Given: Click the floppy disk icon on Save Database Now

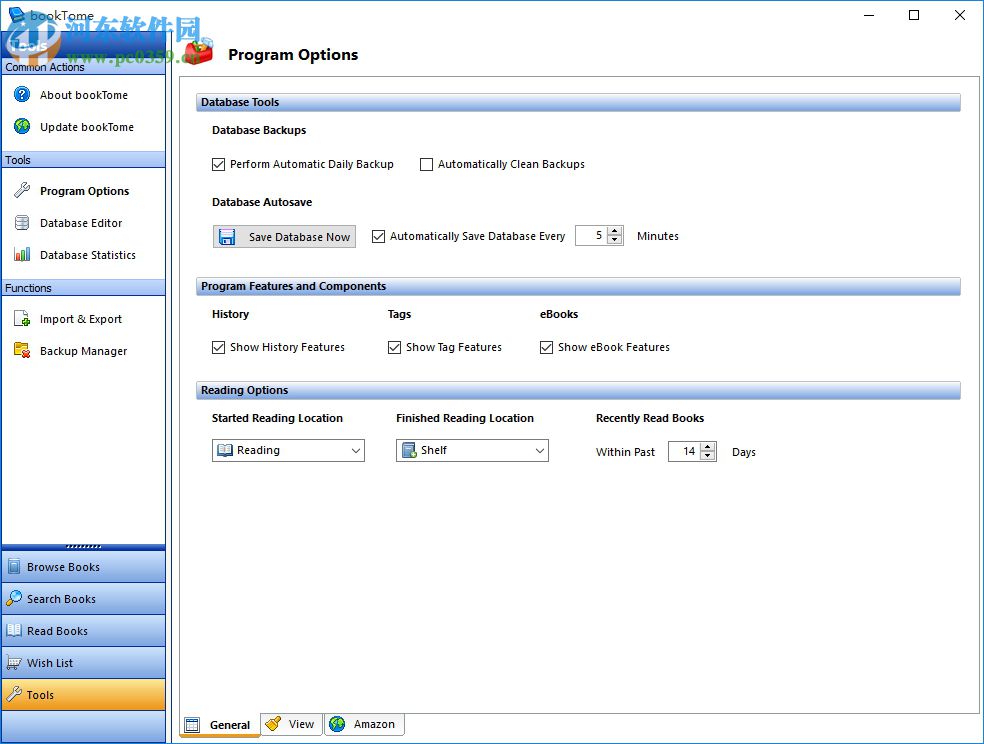Looking at the screenshot, I should (x=227, y=236).
